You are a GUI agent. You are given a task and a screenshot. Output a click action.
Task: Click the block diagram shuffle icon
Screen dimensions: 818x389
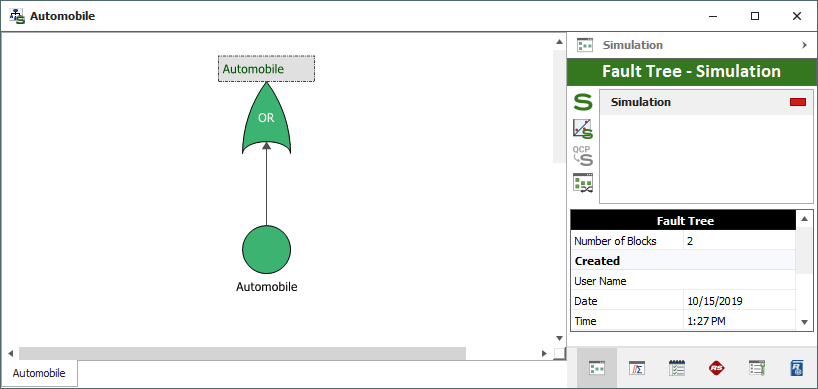[x=583, y=183]
